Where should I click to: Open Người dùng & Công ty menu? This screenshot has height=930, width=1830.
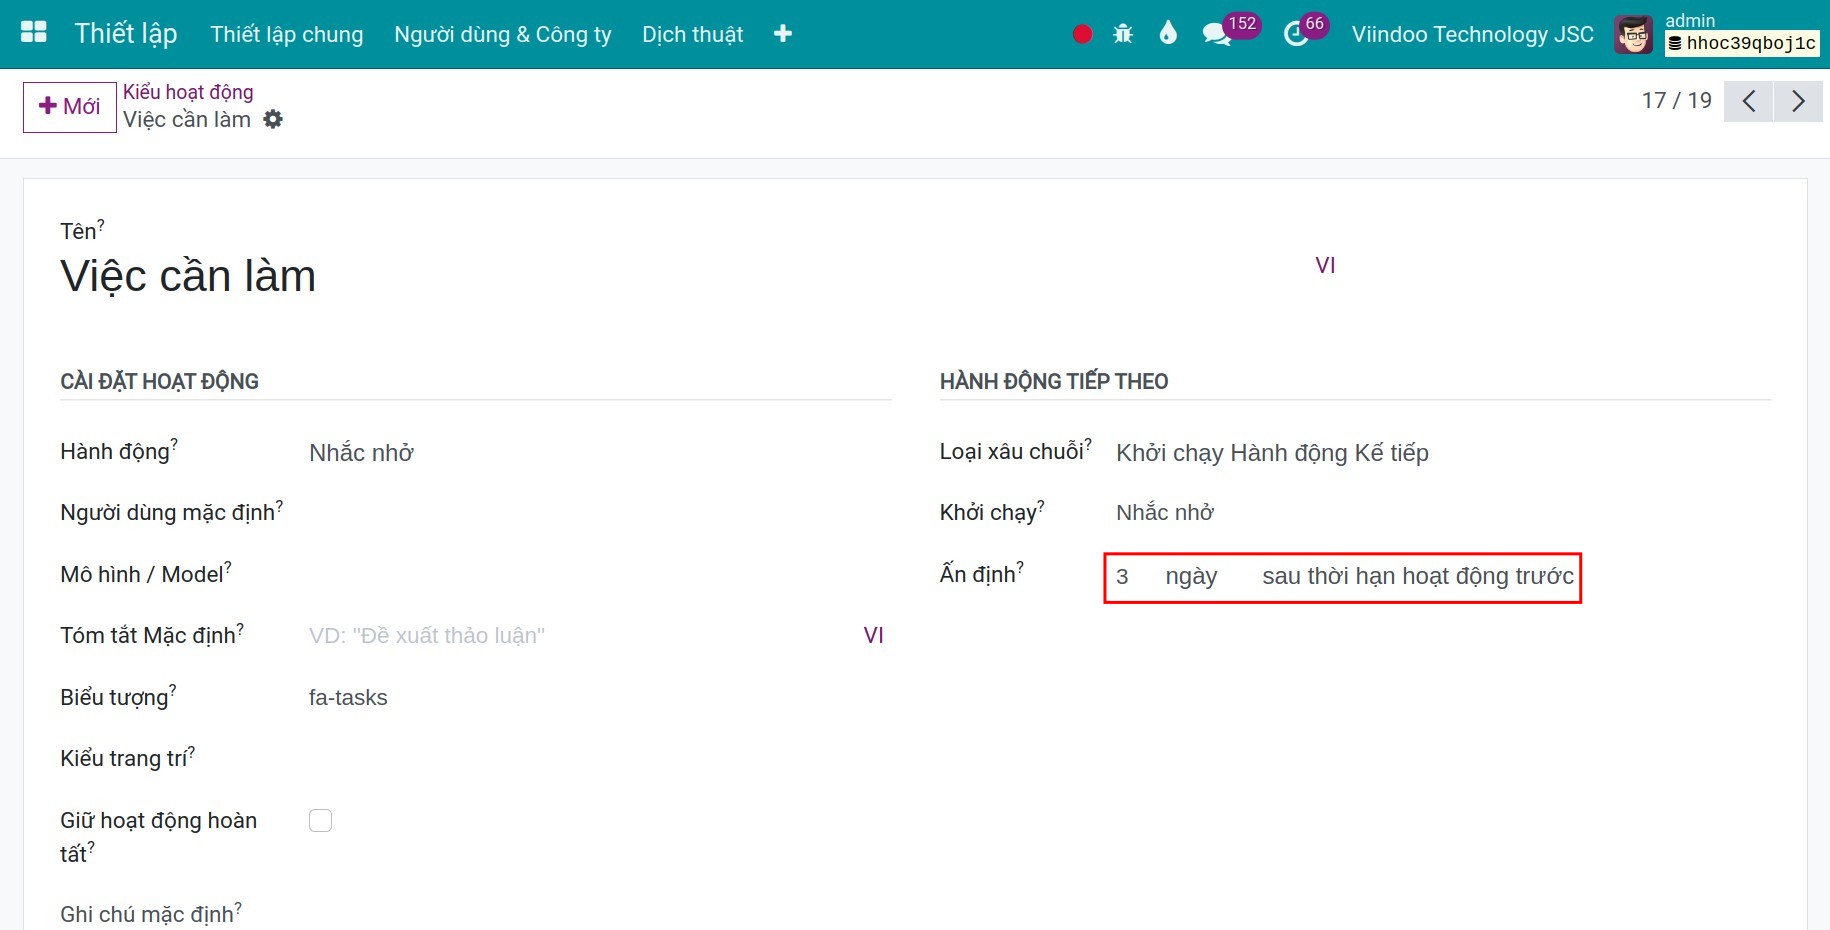(x=503, y=34)
